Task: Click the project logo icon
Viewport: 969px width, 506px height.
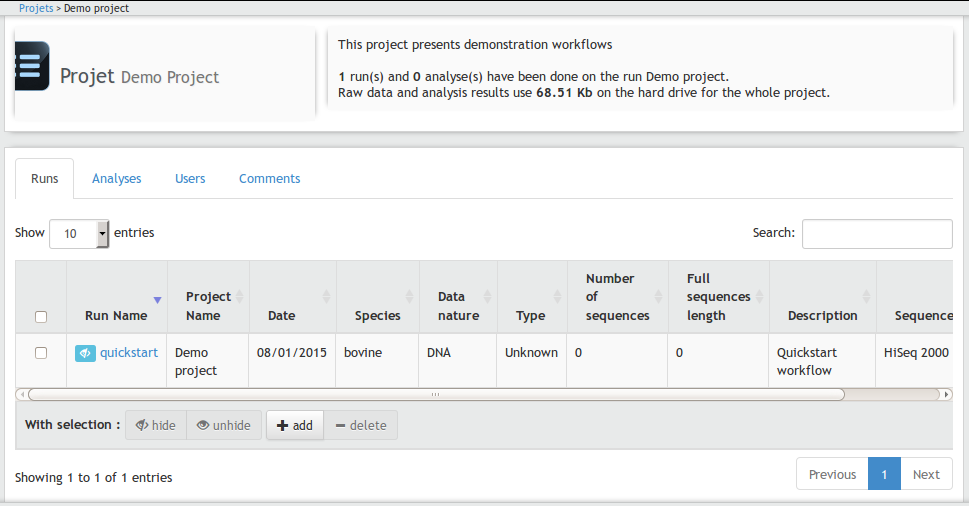Action: coord(32,67)
